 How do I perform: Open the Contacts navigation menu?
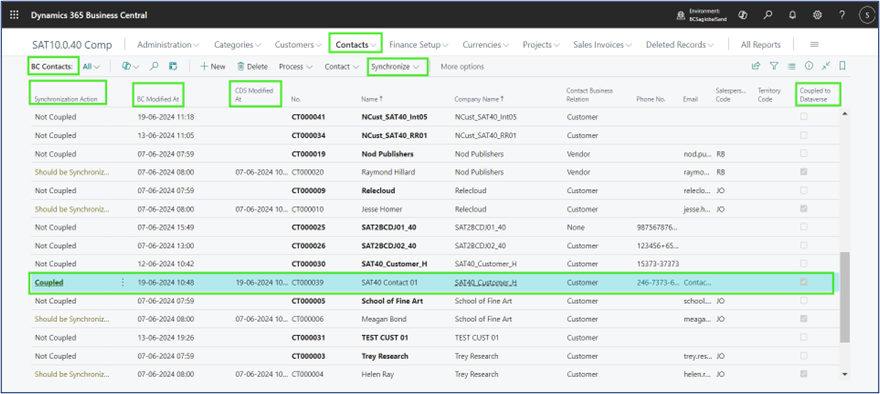pyautogui.click(x=355, y=44)
